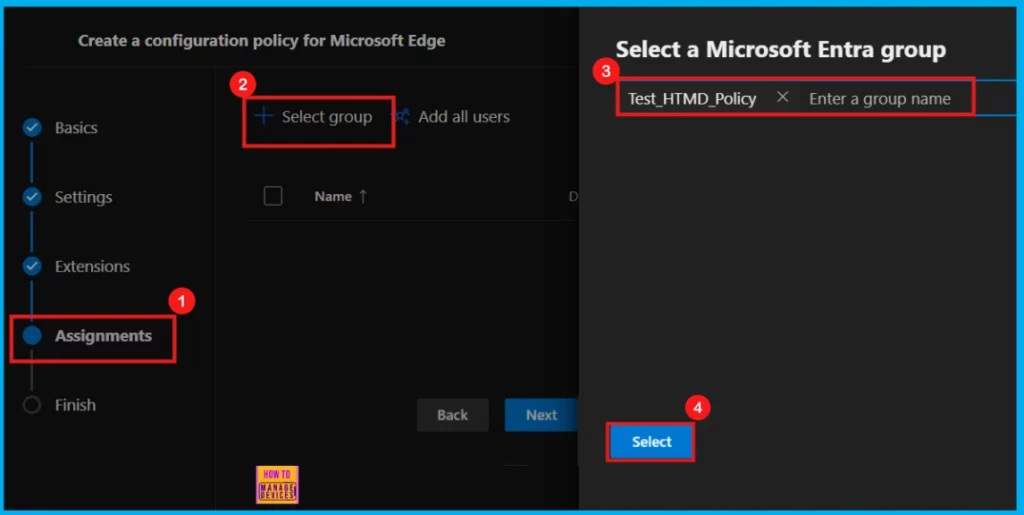Click the Create a configuration policy title
1024x515 pixels.
click(x=262, y=41)
